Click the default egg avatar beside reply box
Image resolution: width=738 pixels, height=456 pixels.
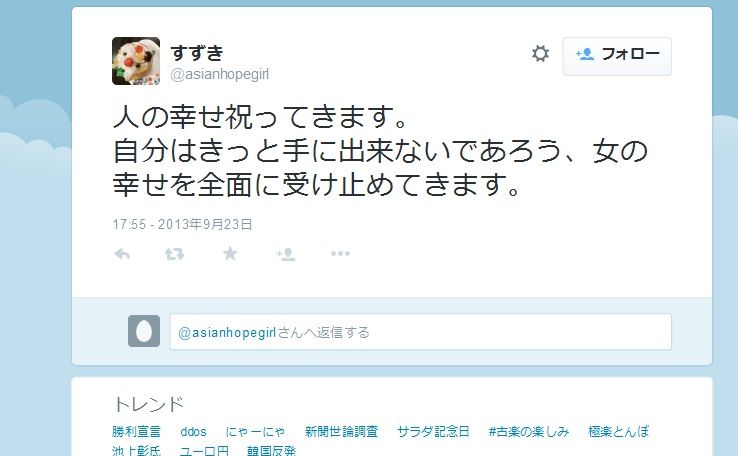pyautogui.click(x=144, y=331)
